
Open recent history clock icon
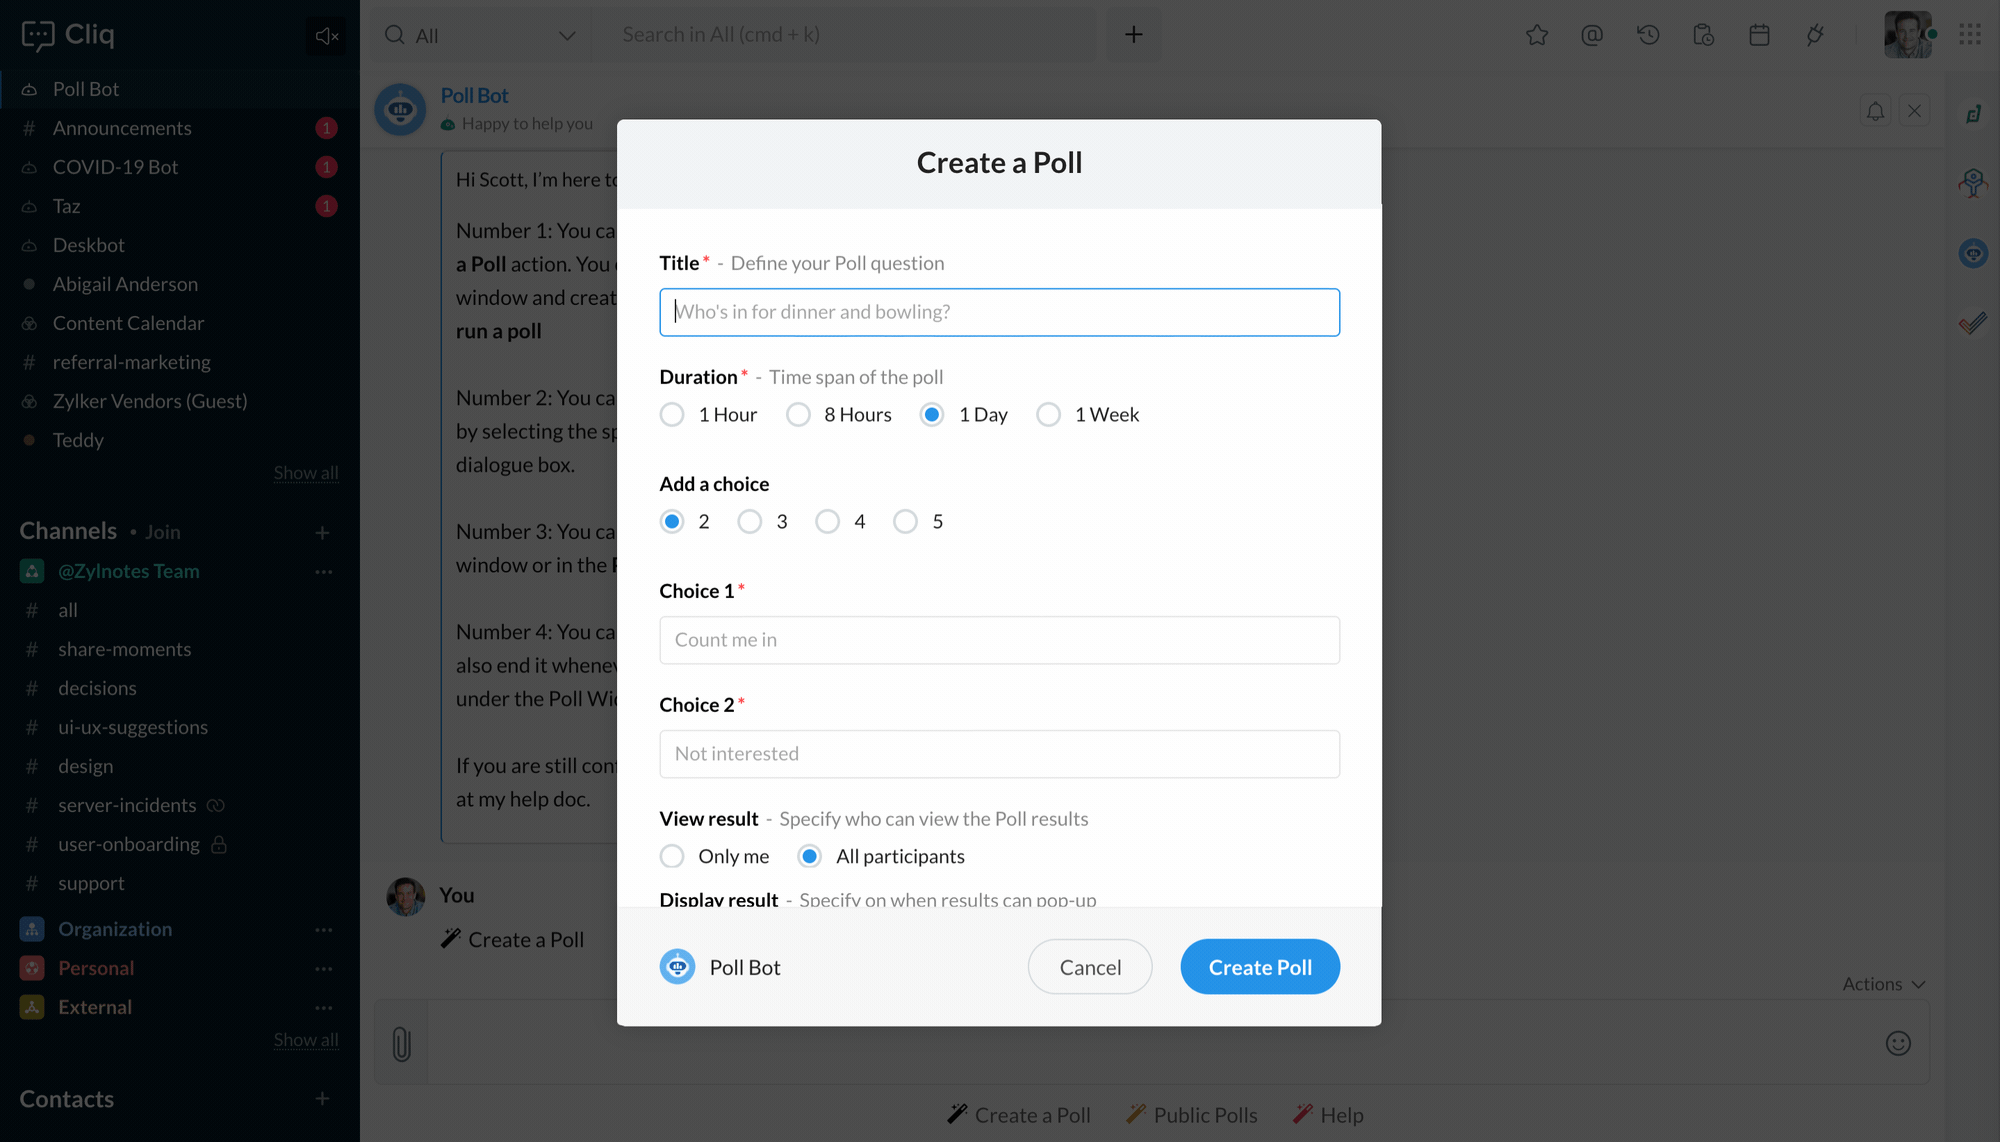[1648, 36]
